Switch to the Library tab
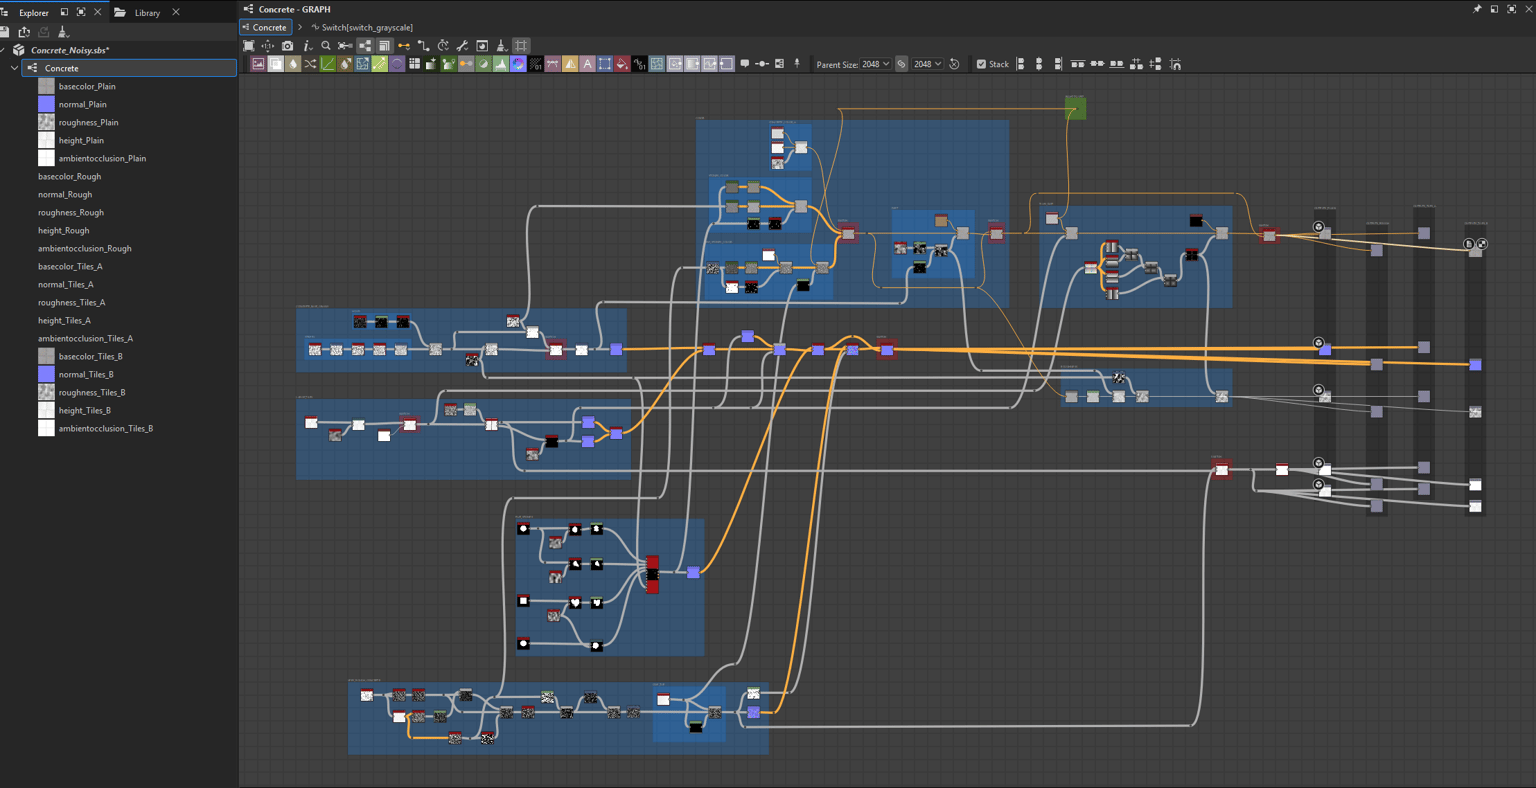1536x788 pixels. 147,13
